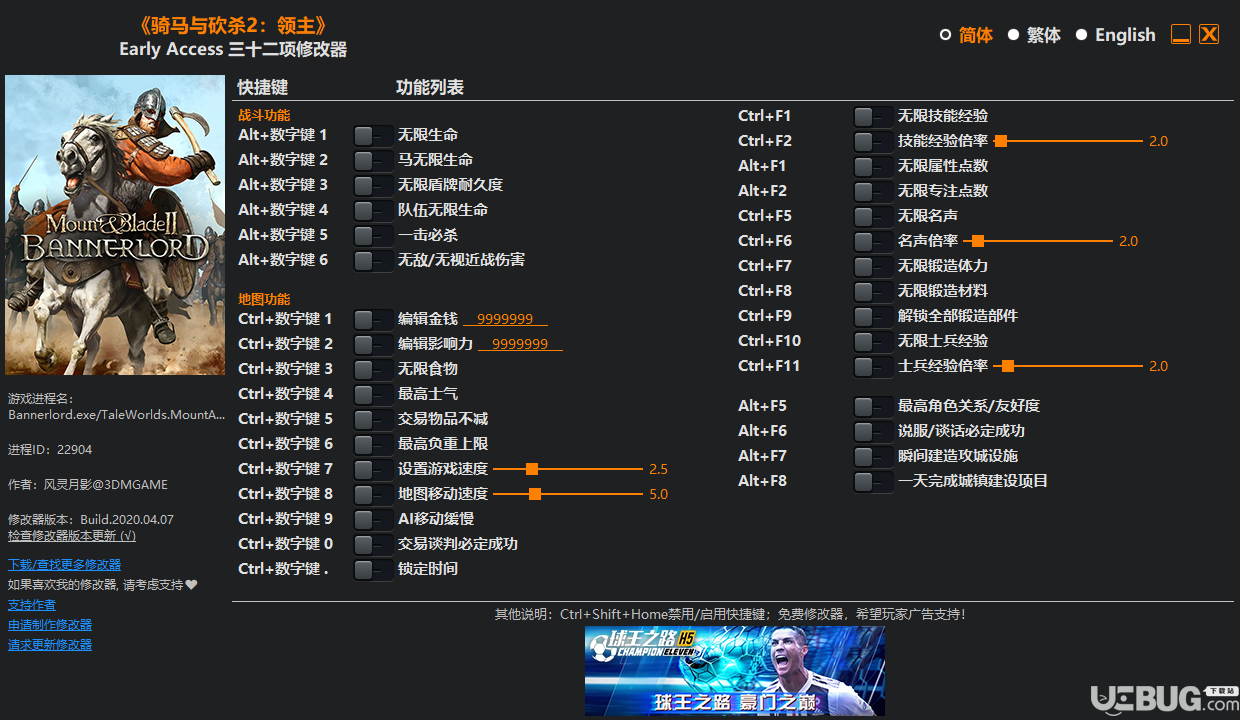Enable 编辑影响力 toggle
The image size is (1240, 720).
pyautogui.click(x=373, y=344)
